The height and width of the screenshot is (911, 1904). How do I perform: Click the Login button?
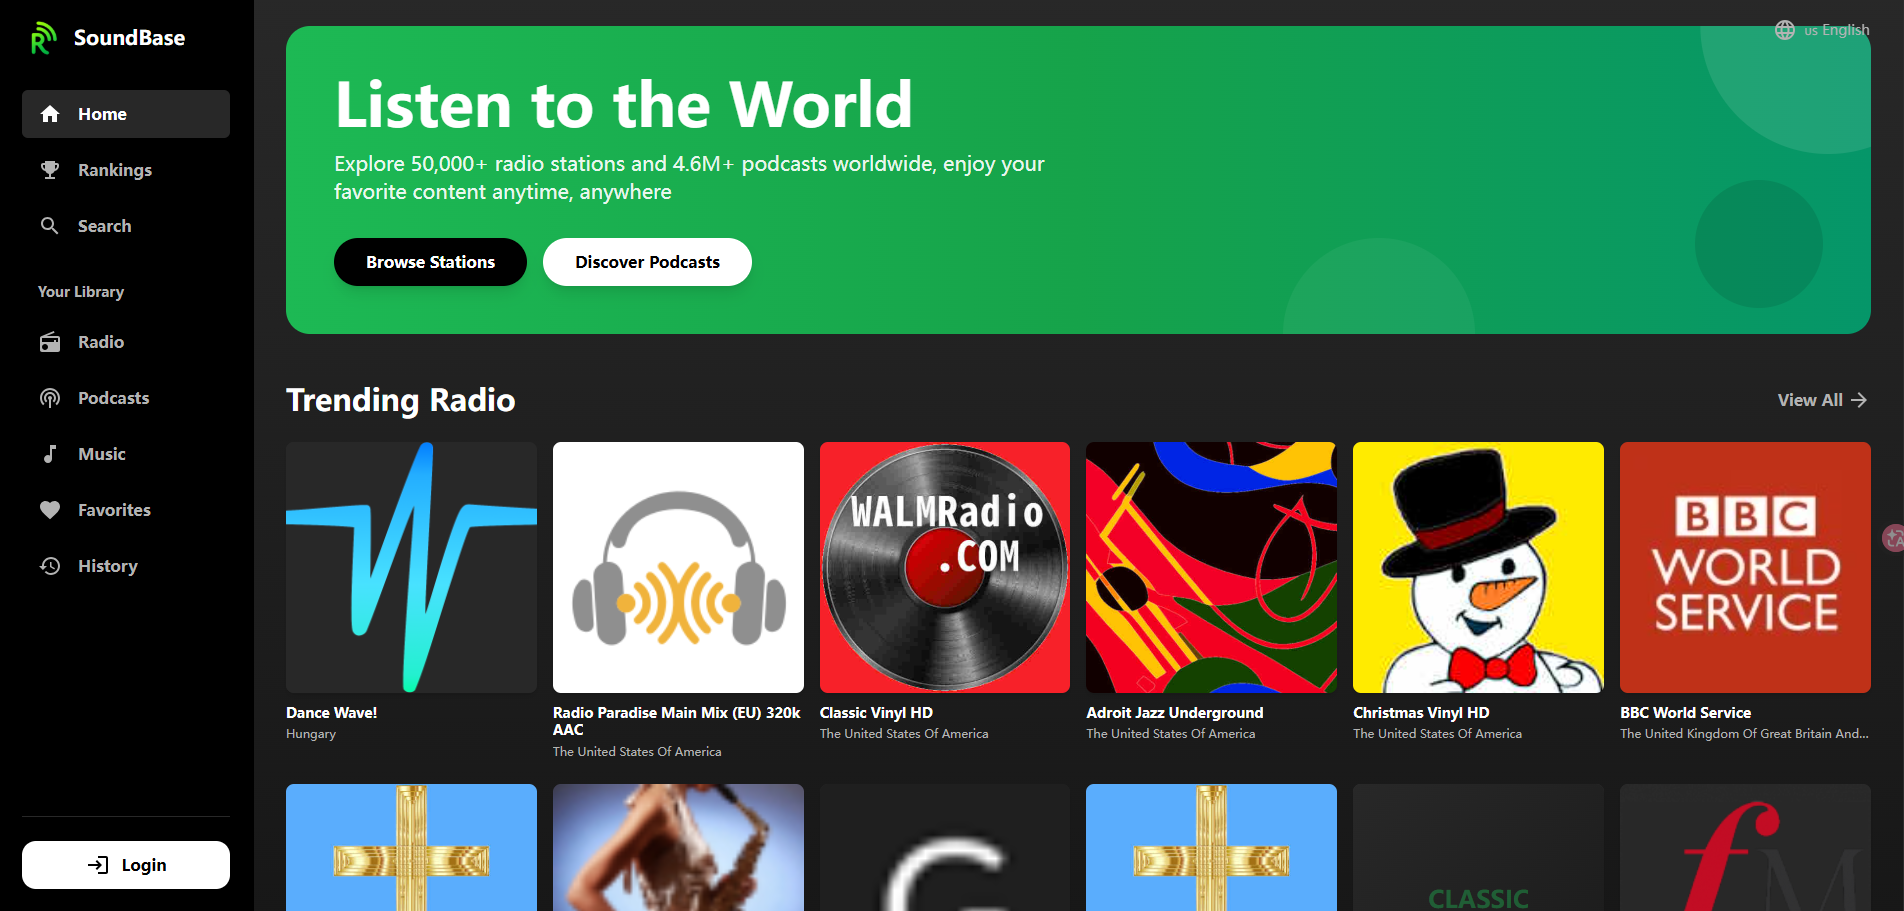(125, 864)
